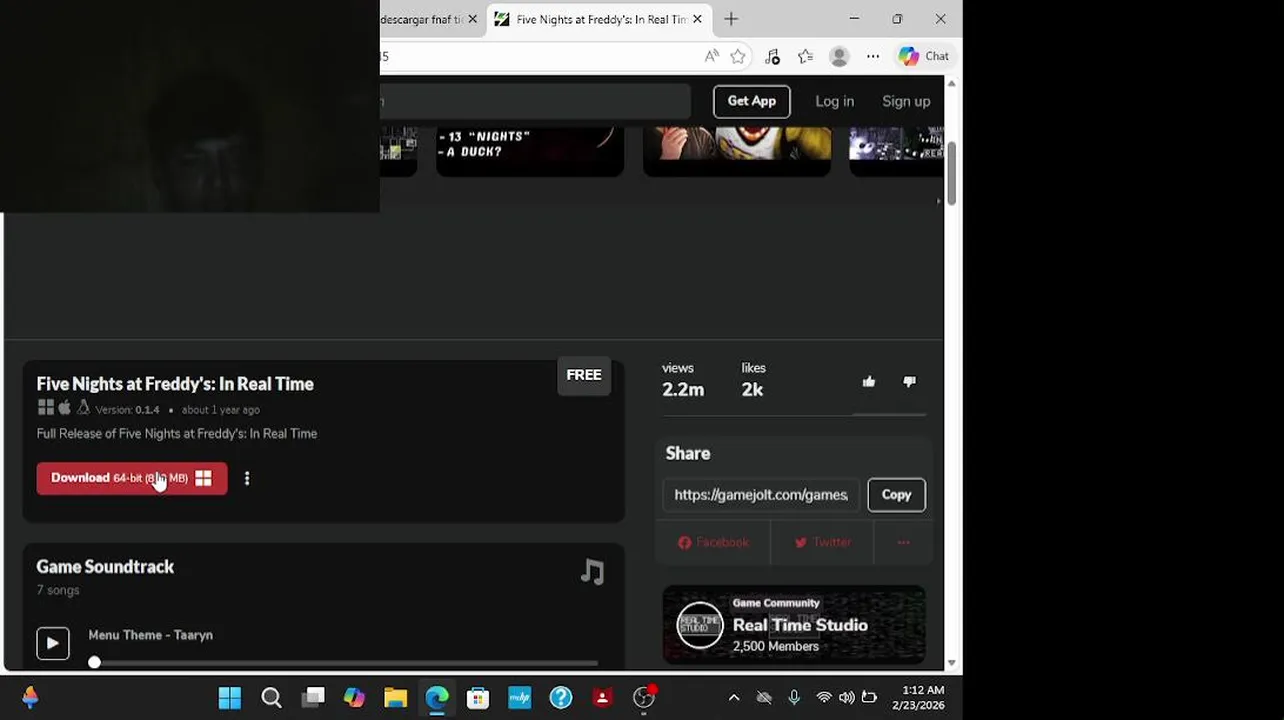Open Task View on the taskbar
Screen dimensions: 1284x720
[313, 697]
